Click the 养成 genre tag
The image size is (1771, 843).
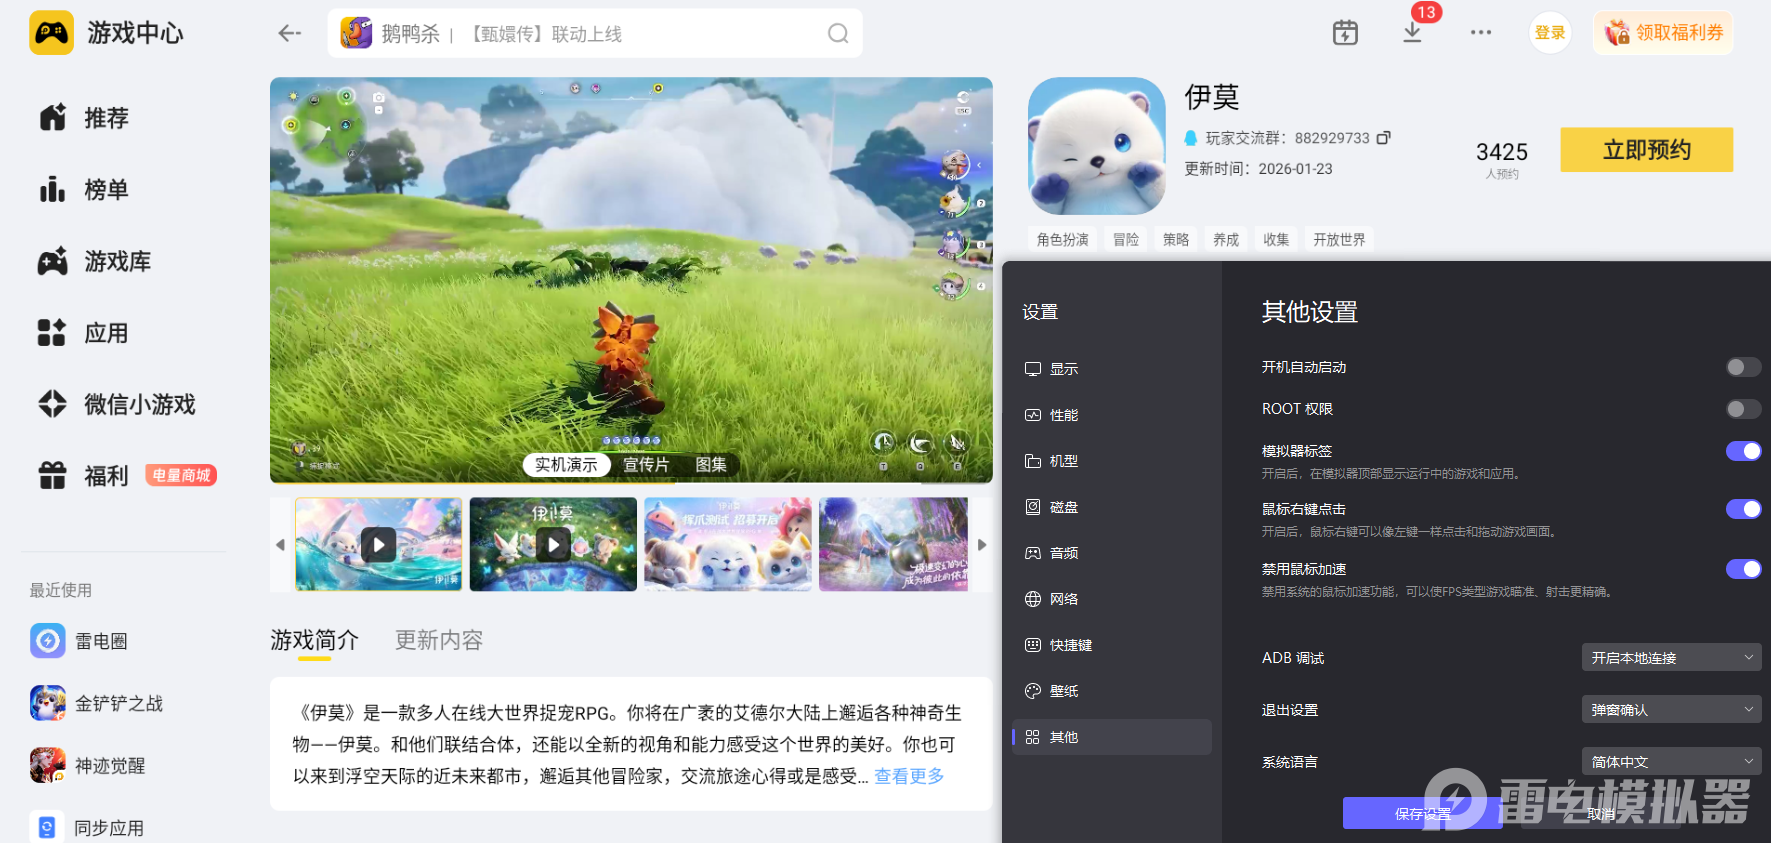click(1226, 240)
